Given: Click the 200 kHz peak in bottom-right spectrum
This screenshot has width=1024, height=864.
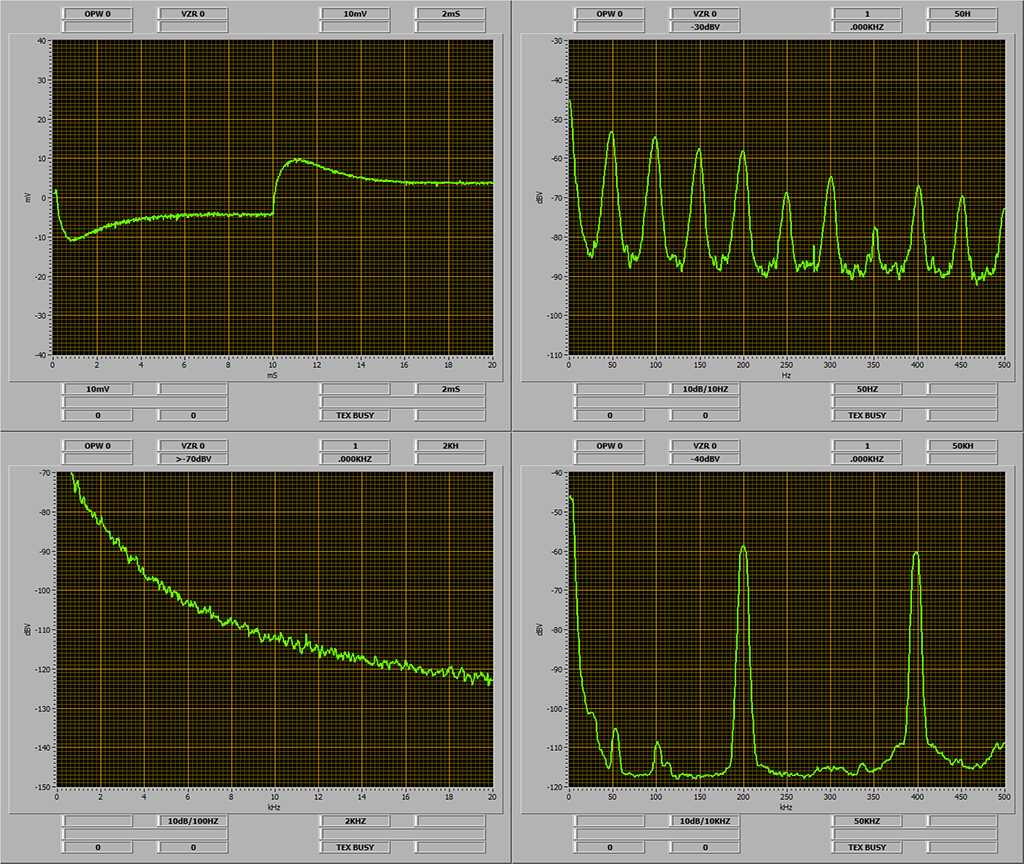Looking at the screenshot, I should tap(743, 548).
